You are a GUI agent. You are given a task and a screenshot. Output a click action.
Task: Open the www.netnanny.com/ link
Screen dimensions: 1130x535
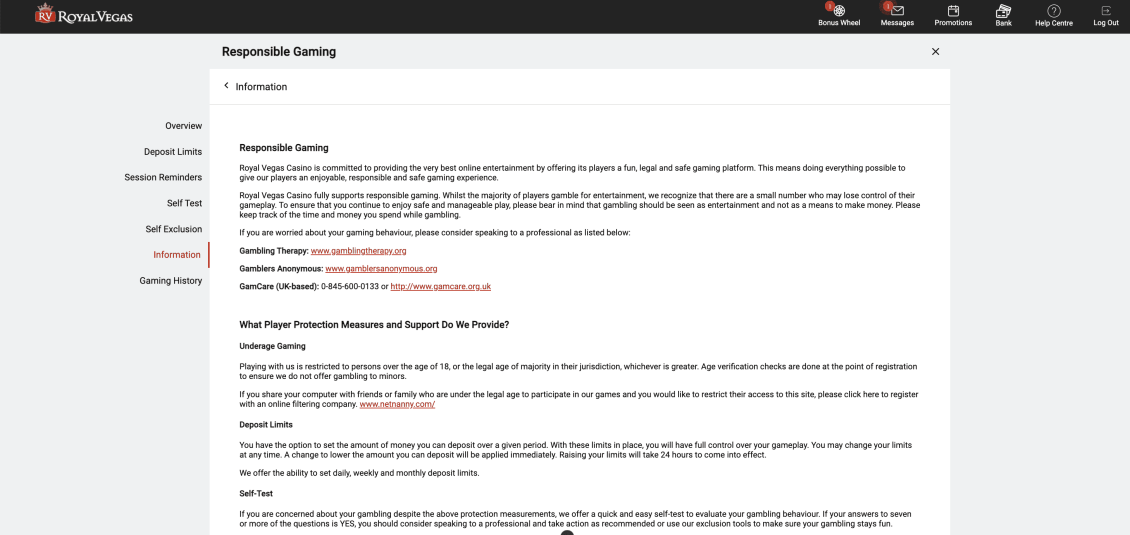[x=397, y=405]
